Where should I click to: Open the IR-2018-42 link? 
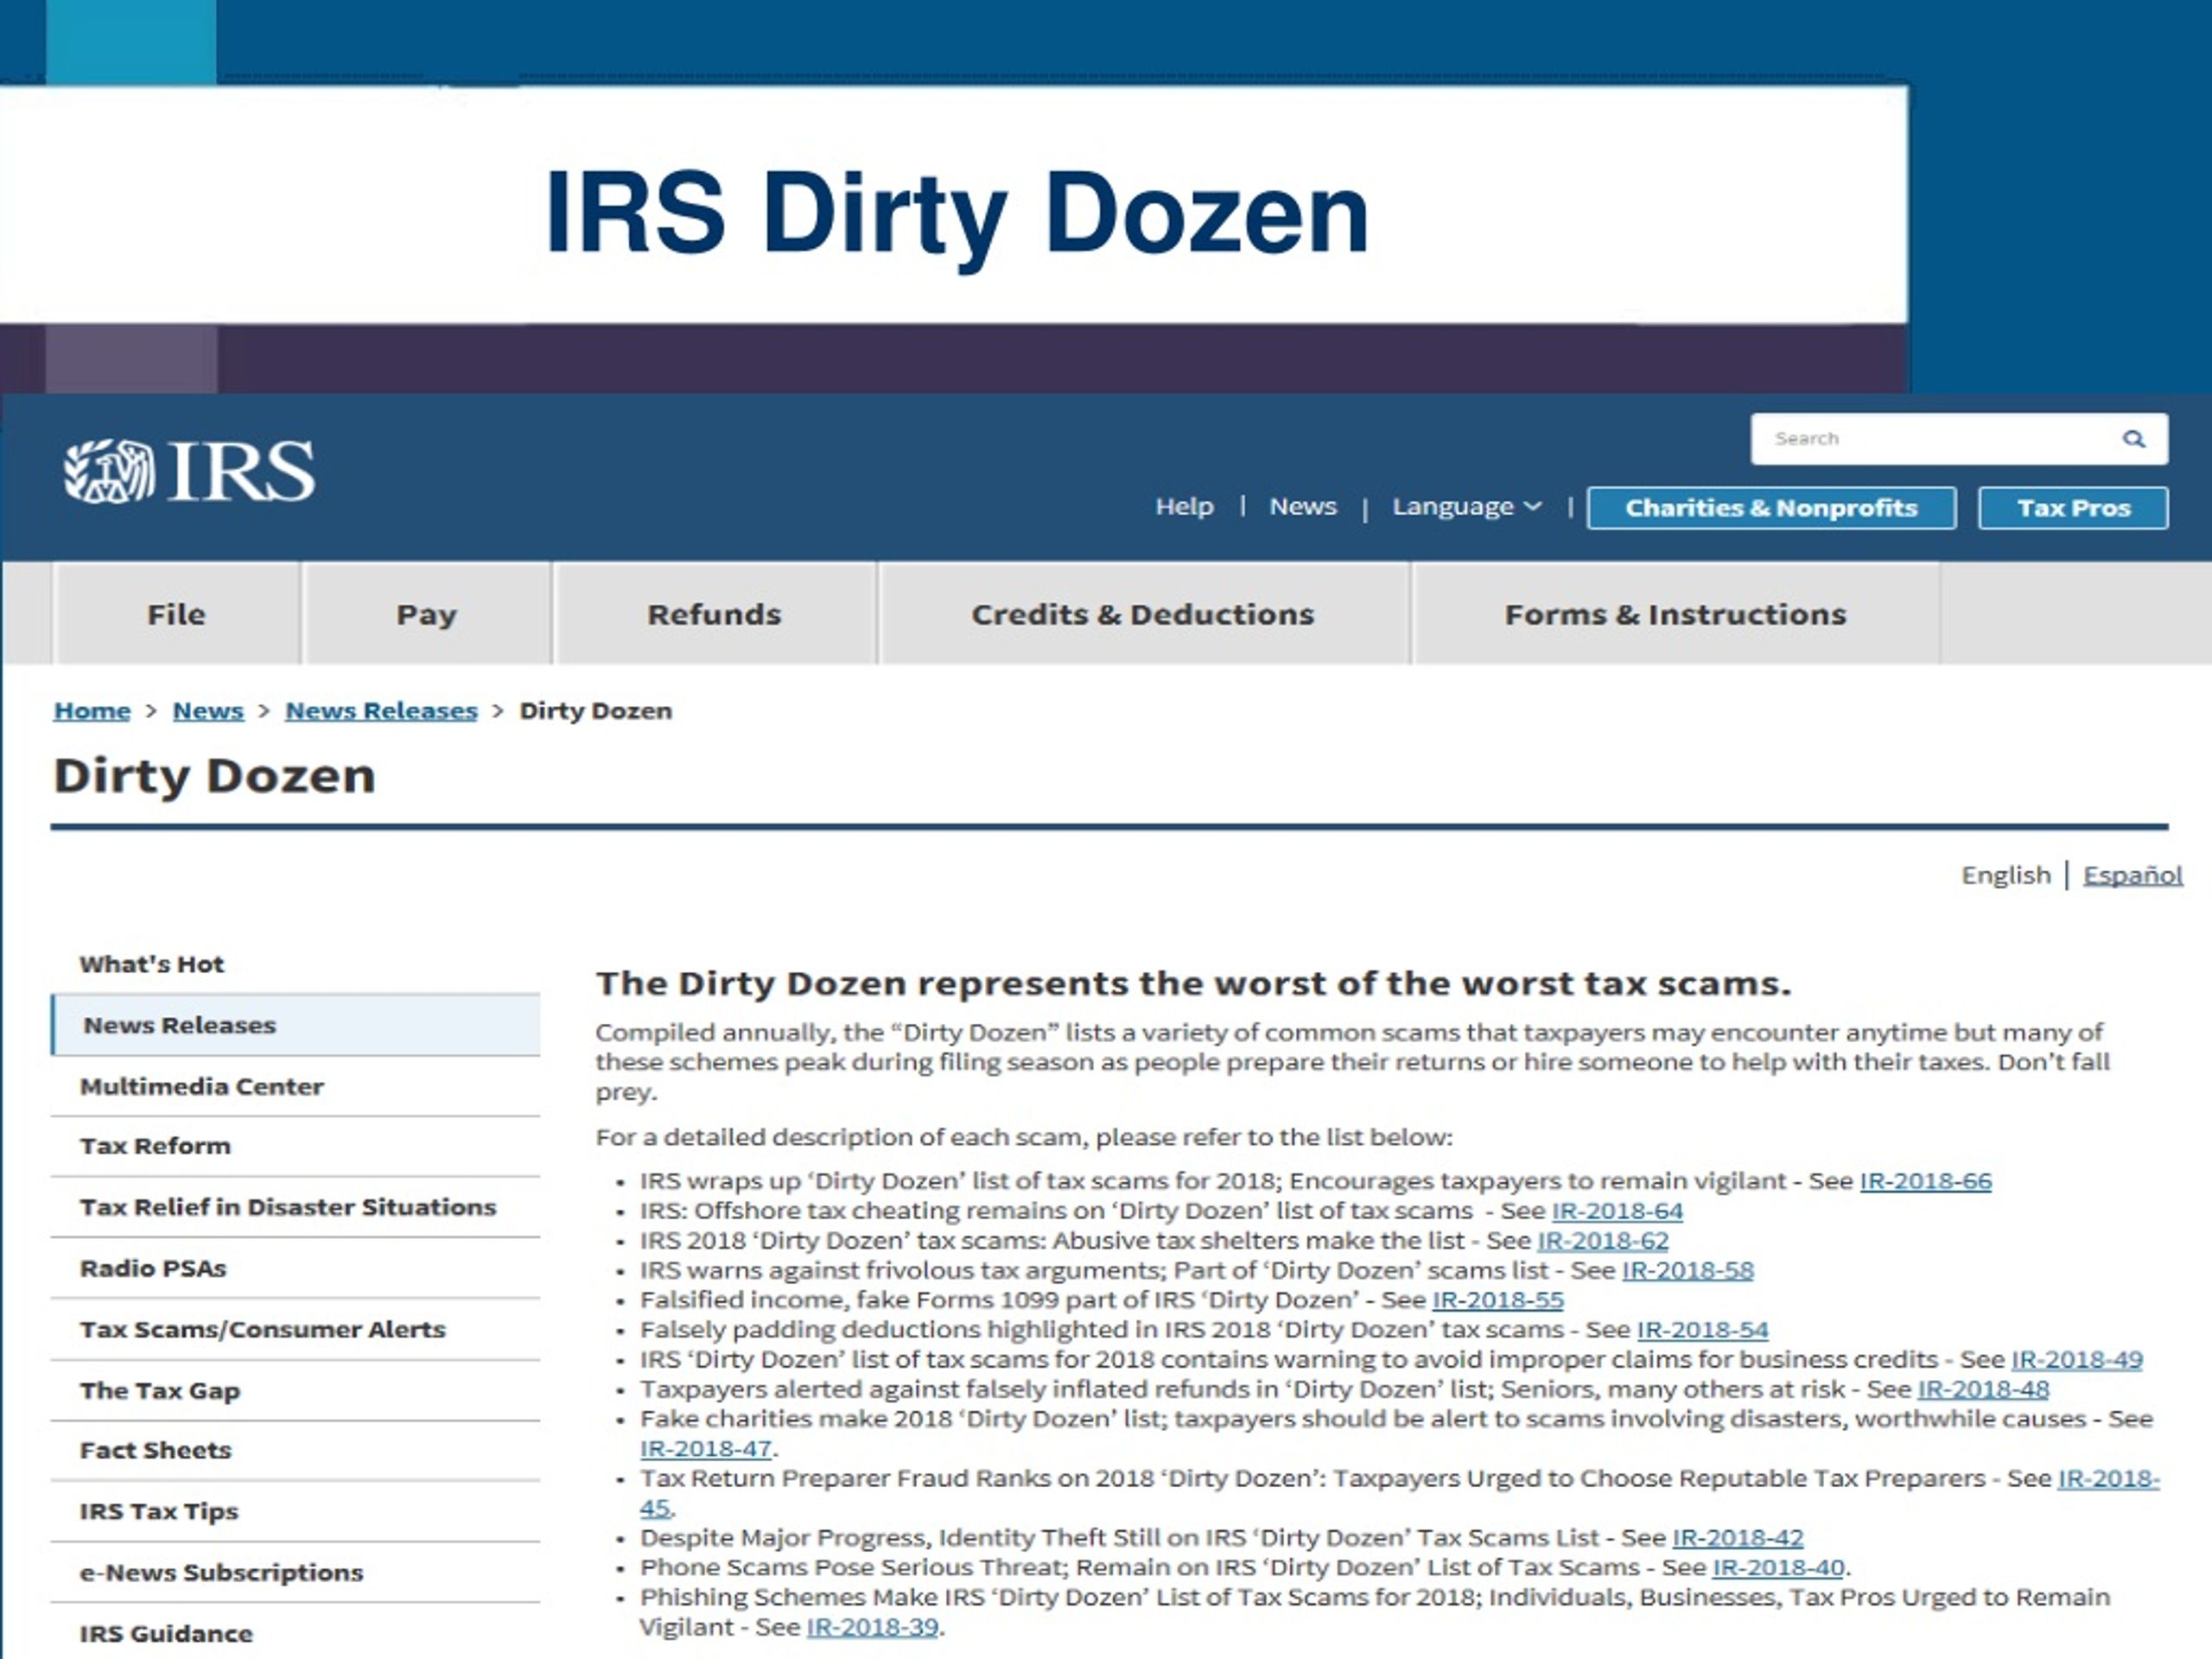(1738, 1538)
